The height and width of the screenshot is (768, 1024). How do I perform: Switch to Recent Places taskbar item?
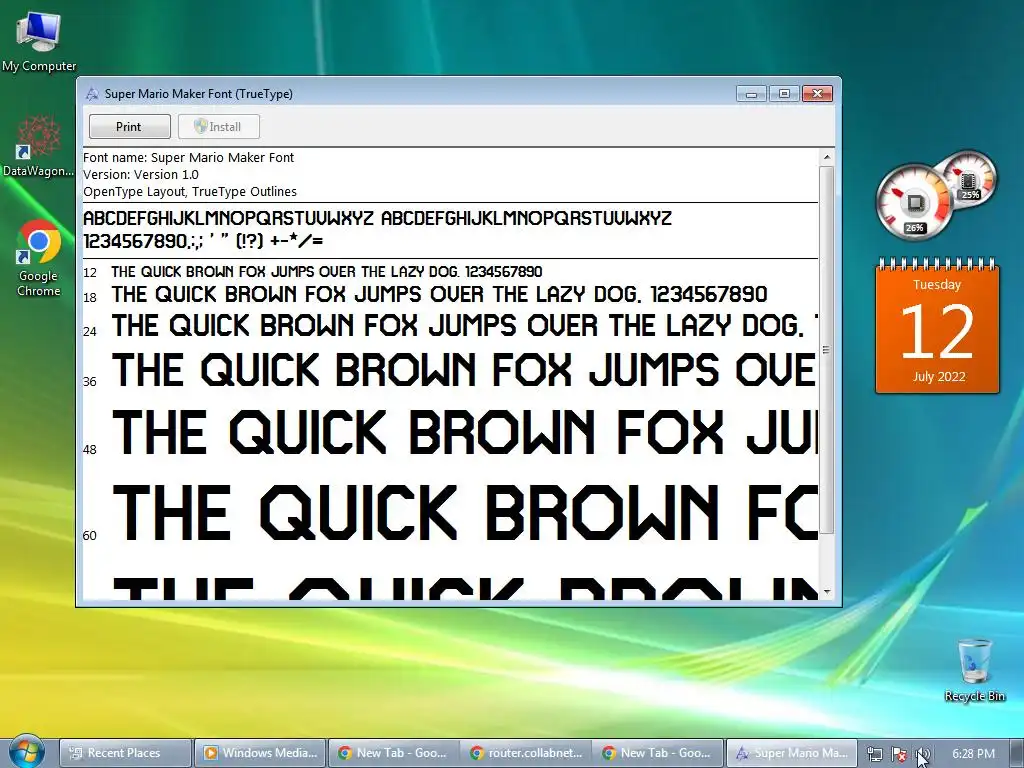(125, 753)
